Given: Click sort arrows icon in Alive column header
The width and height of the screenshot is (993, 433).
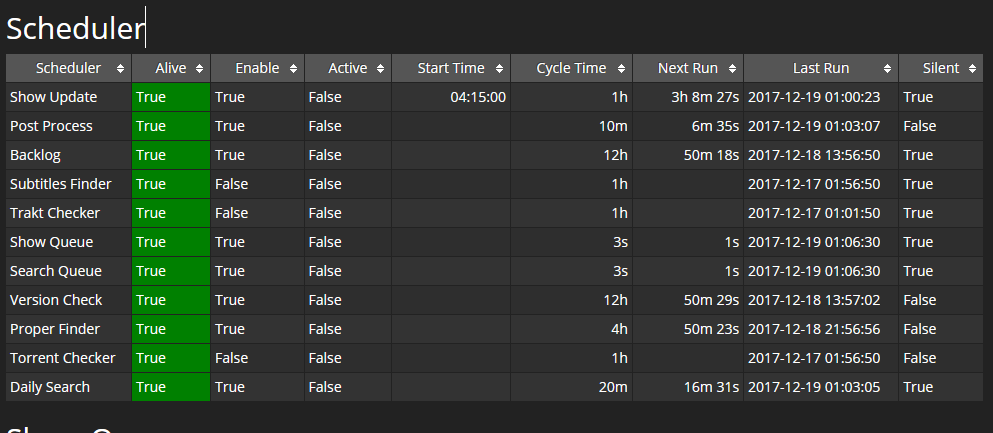Looking at the screenshot, I should click(x=200, y=69).
